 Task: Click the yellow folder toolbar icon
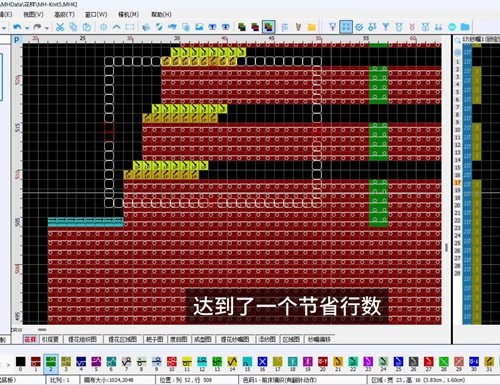click(312, 27)
